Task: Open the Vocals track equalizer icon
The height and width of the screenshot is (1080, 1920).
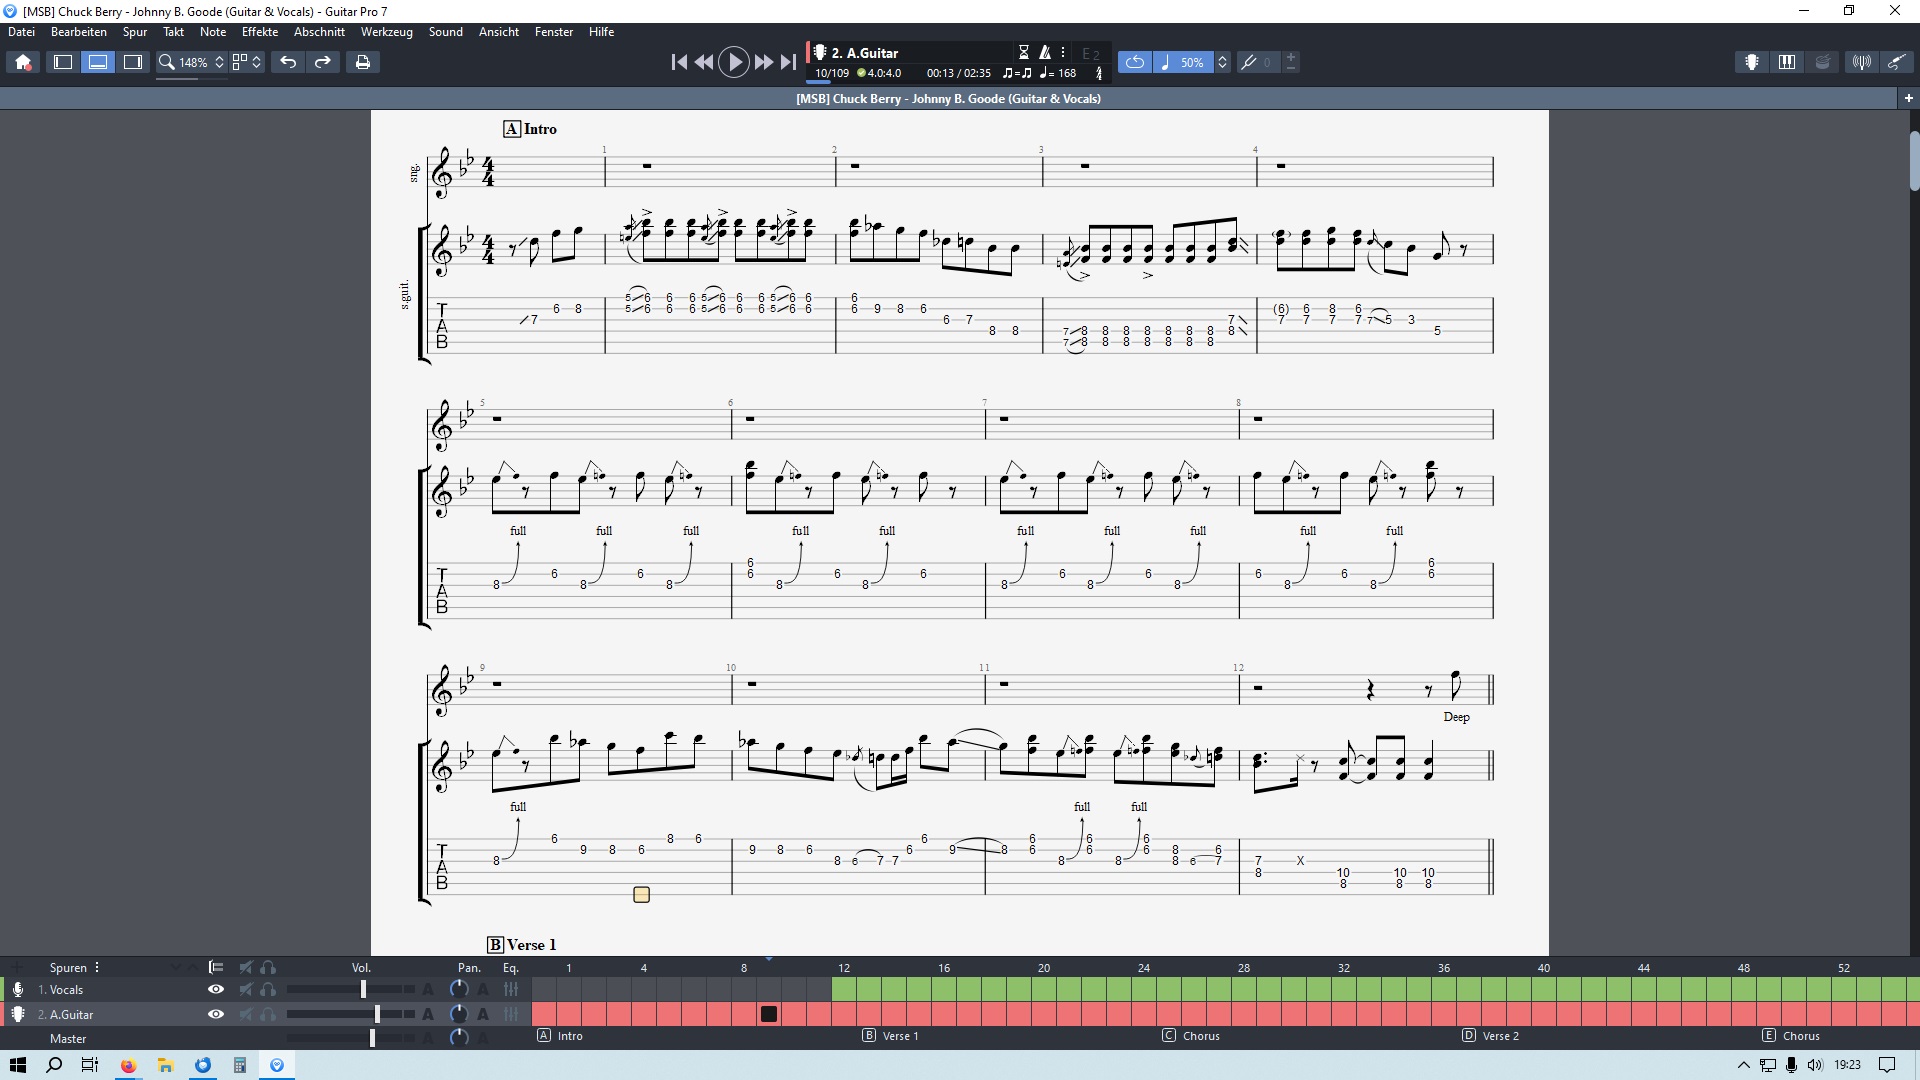Action: [511, 989]
